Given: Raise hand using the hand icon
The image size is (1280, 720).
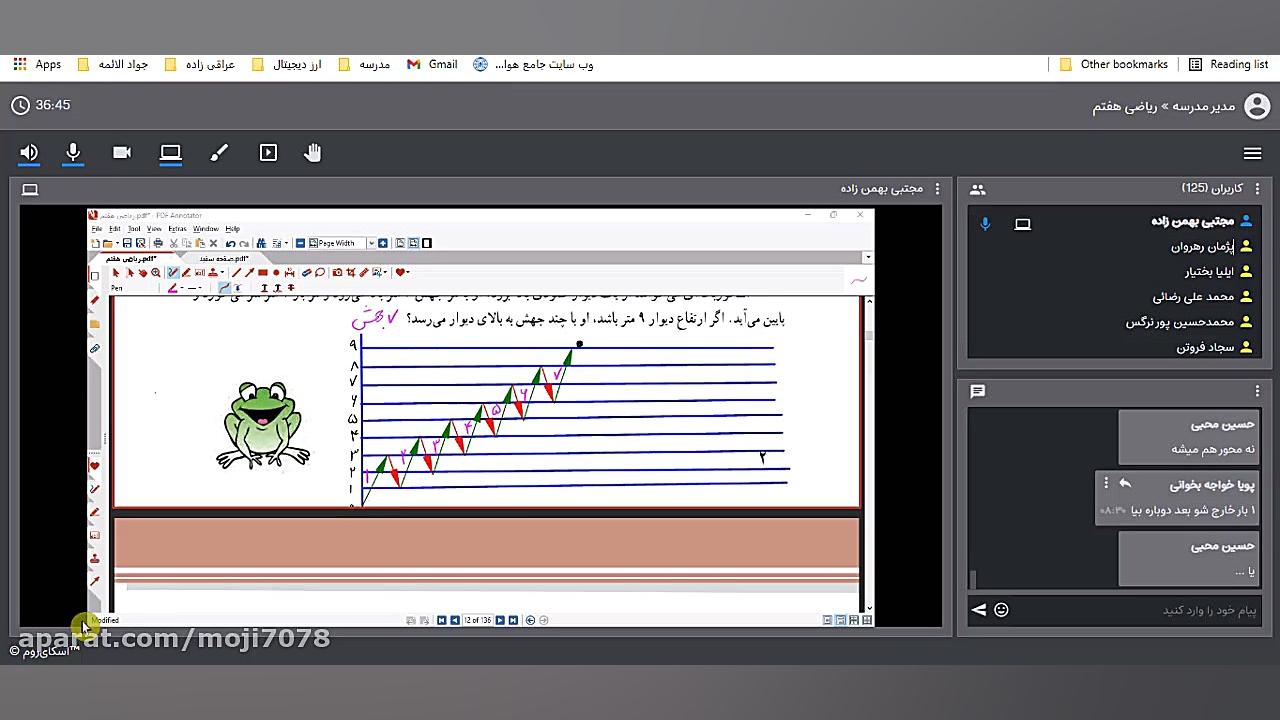Looking at the screenshot, I should [313, 153].
